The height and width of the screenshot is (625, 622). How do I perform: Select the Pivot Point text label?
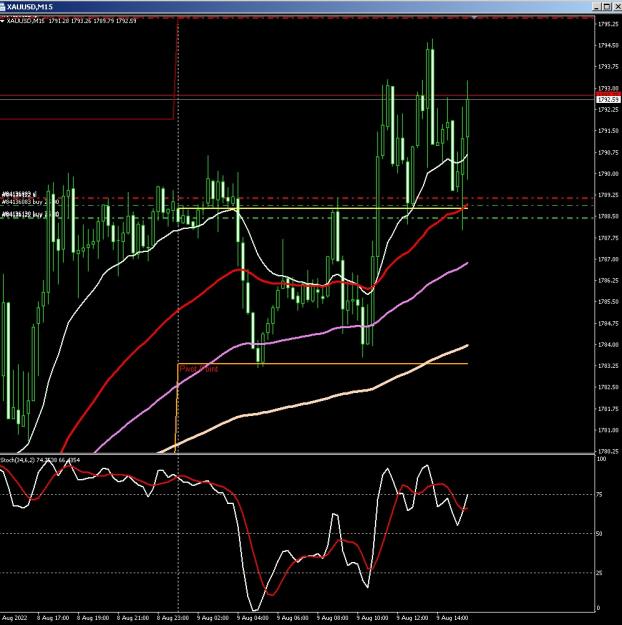(199, 369)
